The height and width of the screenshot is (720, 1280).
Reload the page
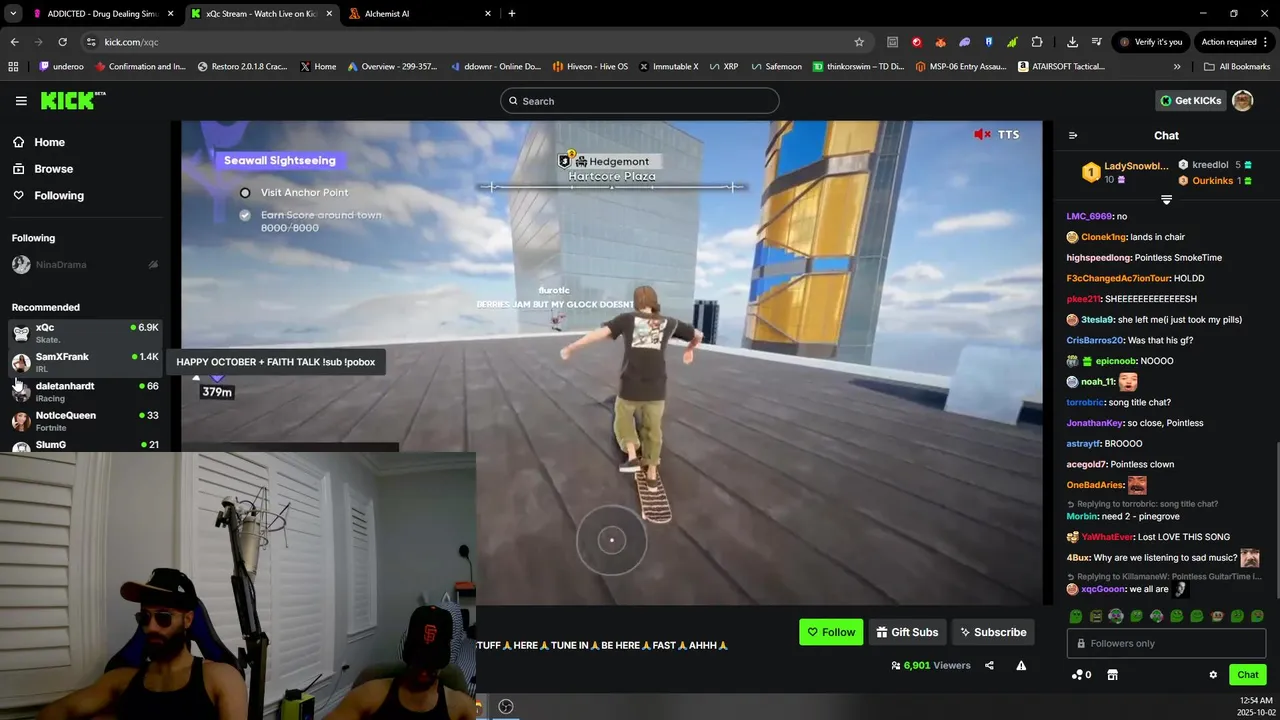(x=62, y=42)
